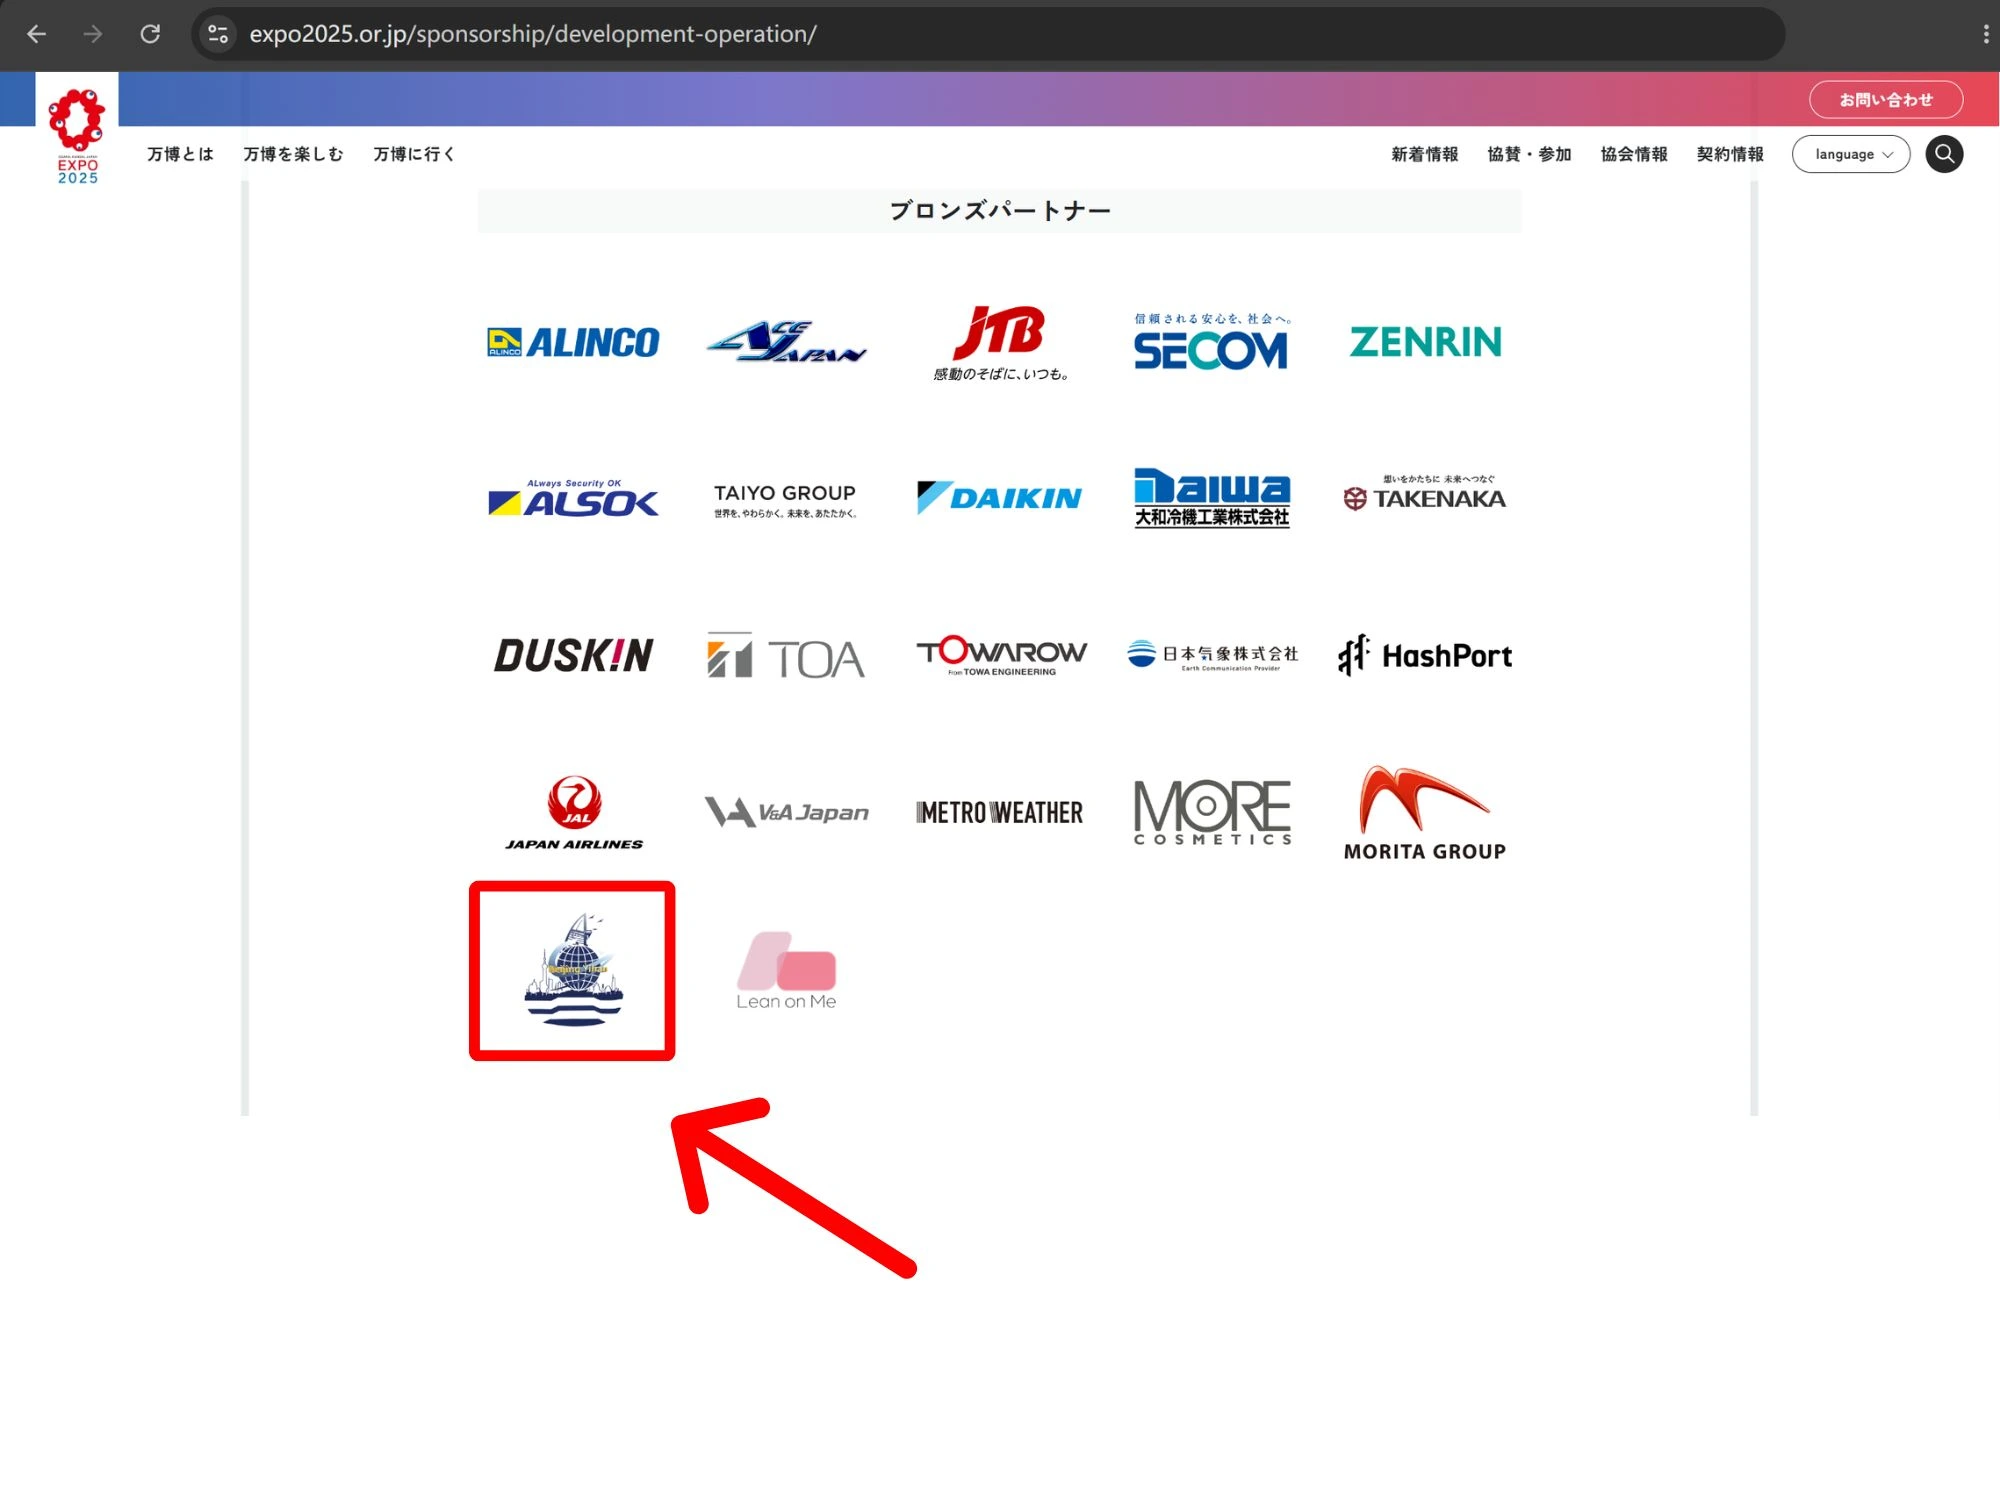Open the site search magnifier icon
The image size is (2000, 1500).
click(x=1944, y=154)
